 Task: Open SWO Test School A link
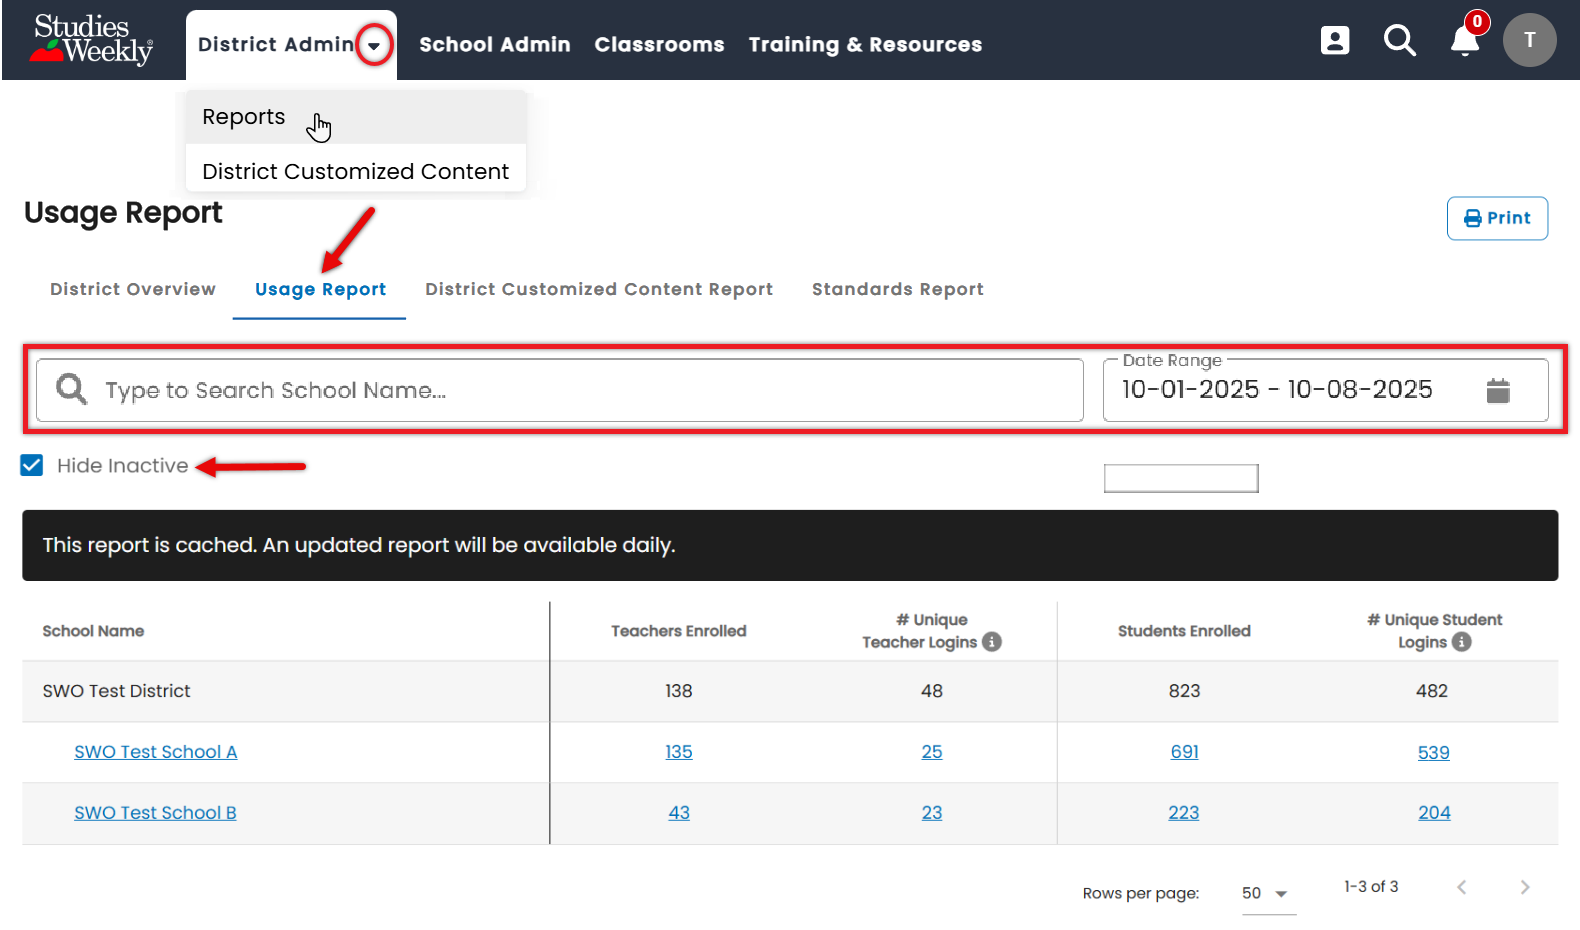(156, 752)
